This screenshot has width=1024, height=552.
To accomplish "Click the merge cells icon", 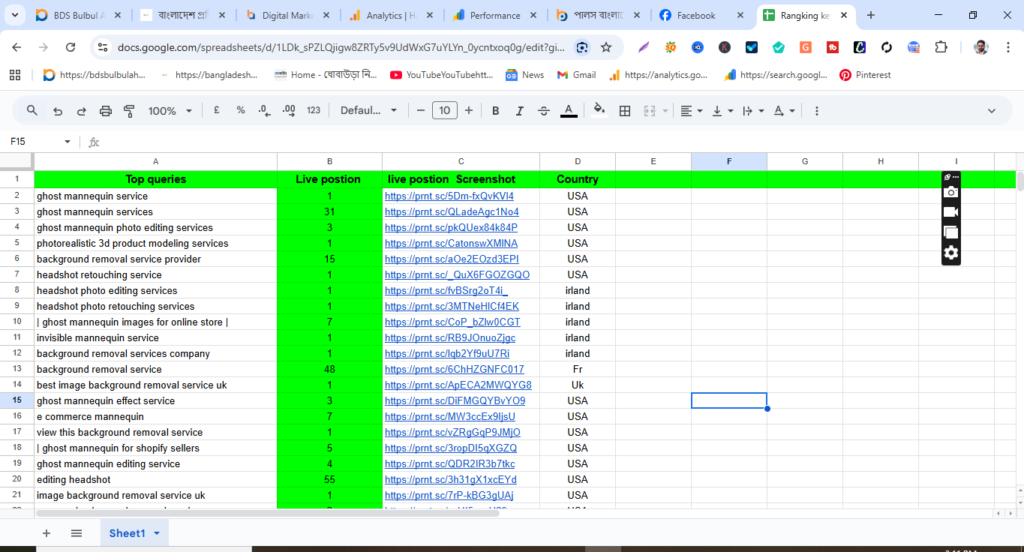I will (649, 111).
